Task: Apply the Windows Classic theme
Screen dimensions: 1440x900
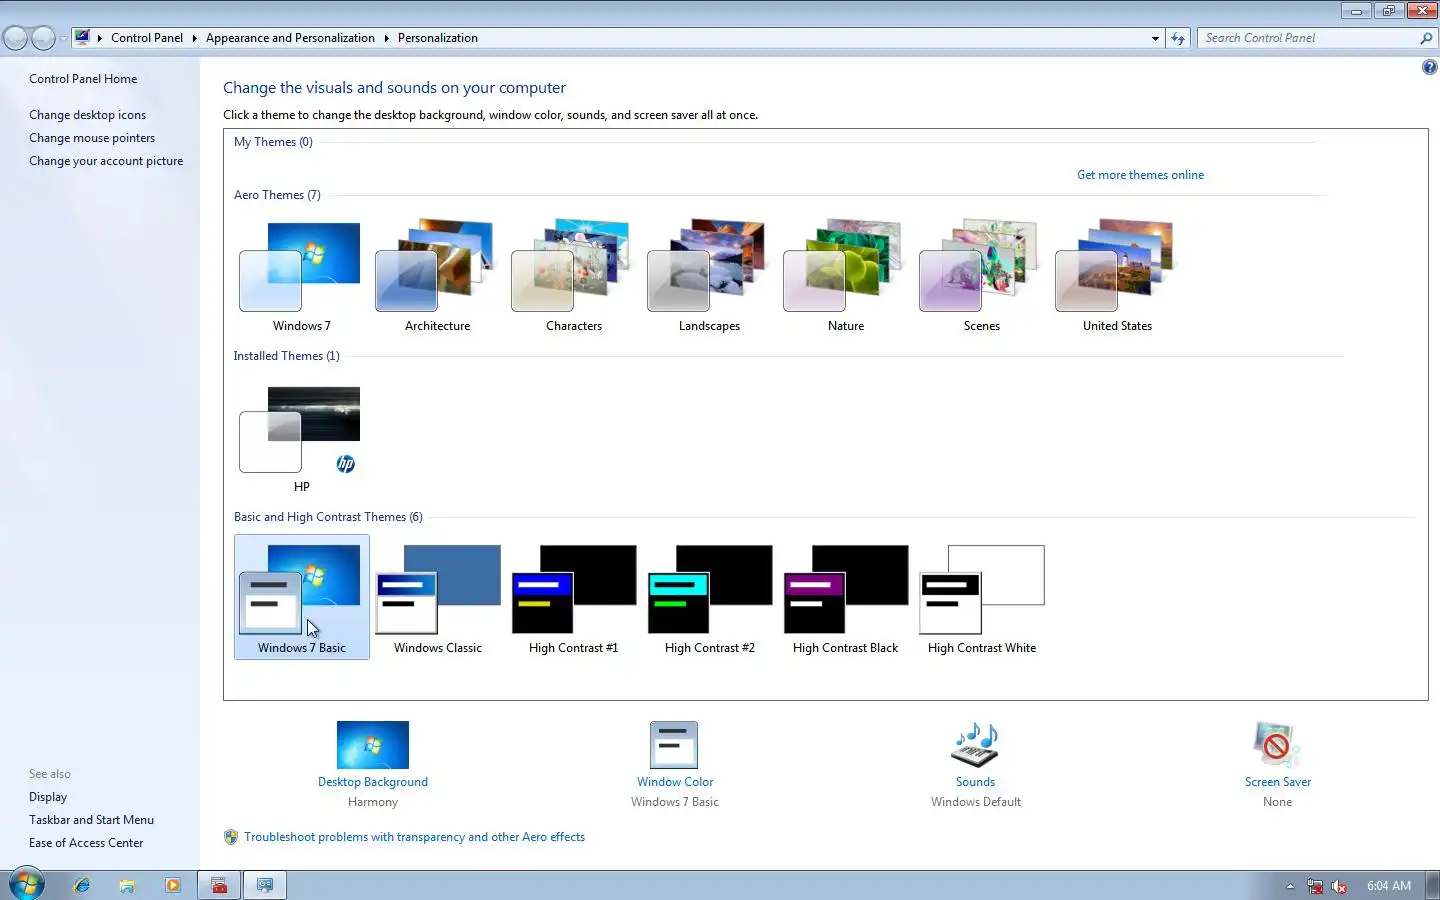Action: point(437,597)
